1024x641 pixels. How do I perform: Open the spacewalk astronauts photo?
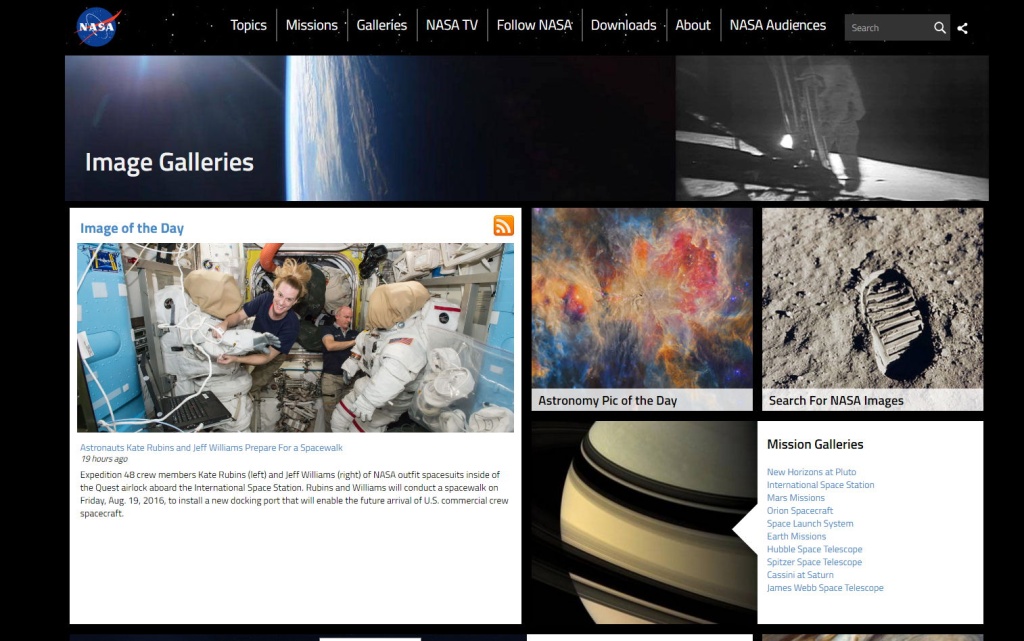pyautogui.click(x=295, y=337)
